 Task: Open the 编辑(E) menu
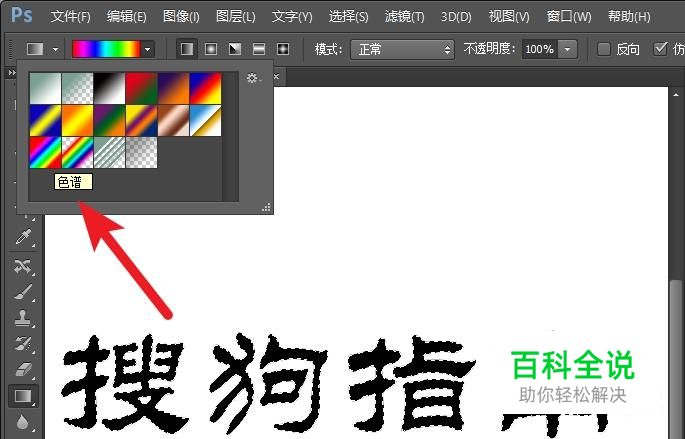tap(126, 17)
